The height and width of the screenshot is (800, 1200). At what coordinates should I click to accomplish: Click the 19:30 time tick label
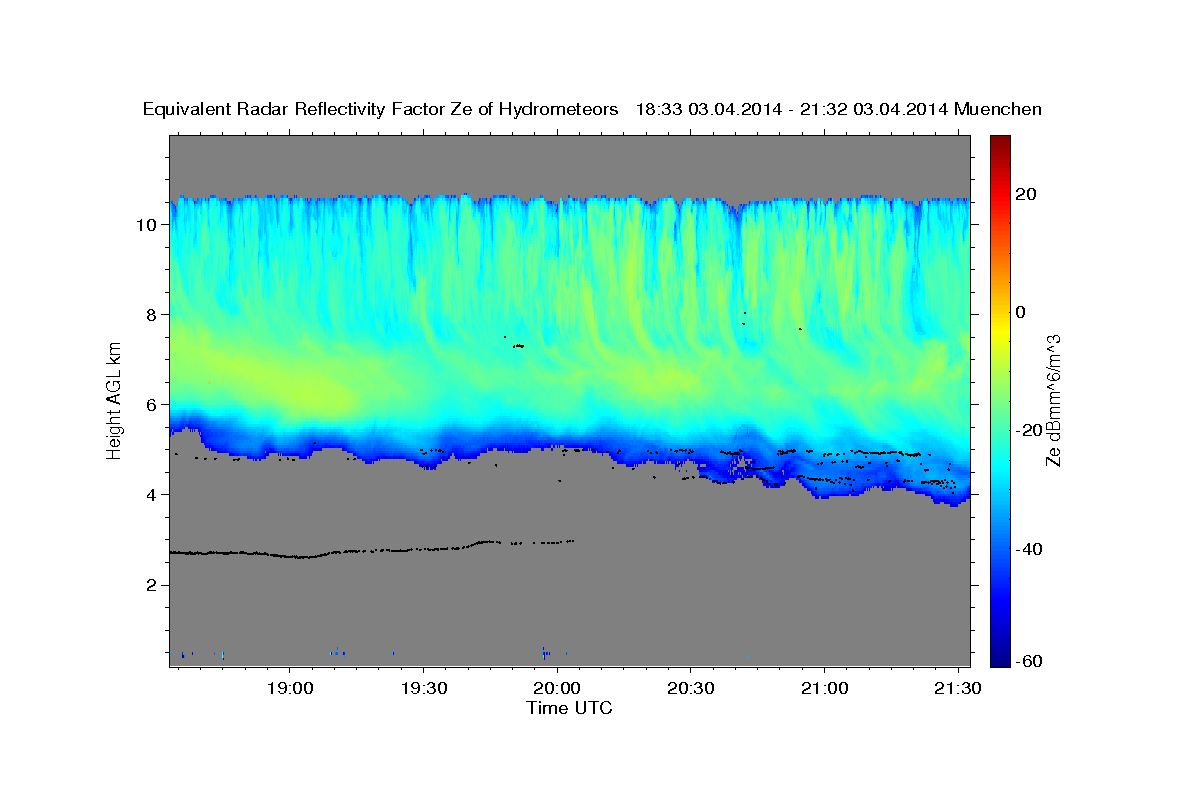[x=423, y=688]
